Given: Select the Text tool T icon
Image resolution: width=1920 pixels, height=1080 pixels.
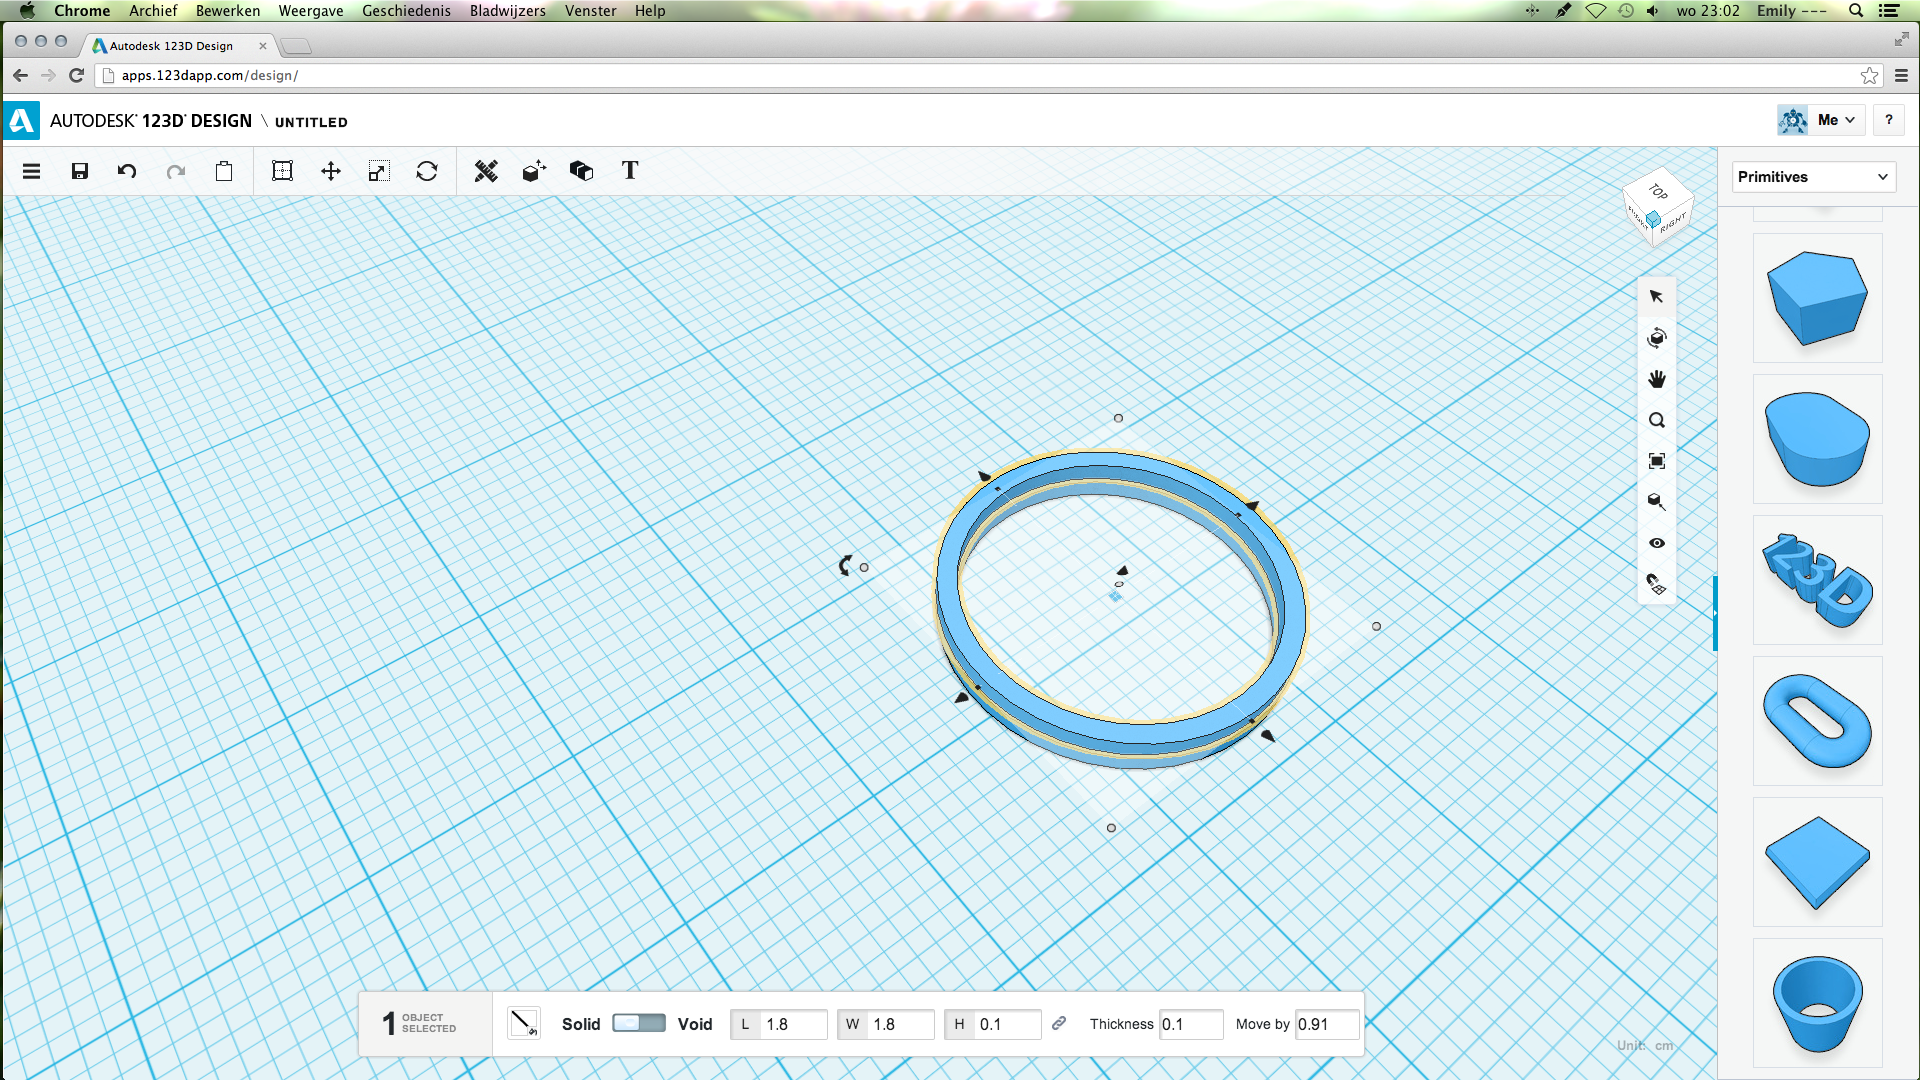Looking at the screenshot, I should (630, 170).
